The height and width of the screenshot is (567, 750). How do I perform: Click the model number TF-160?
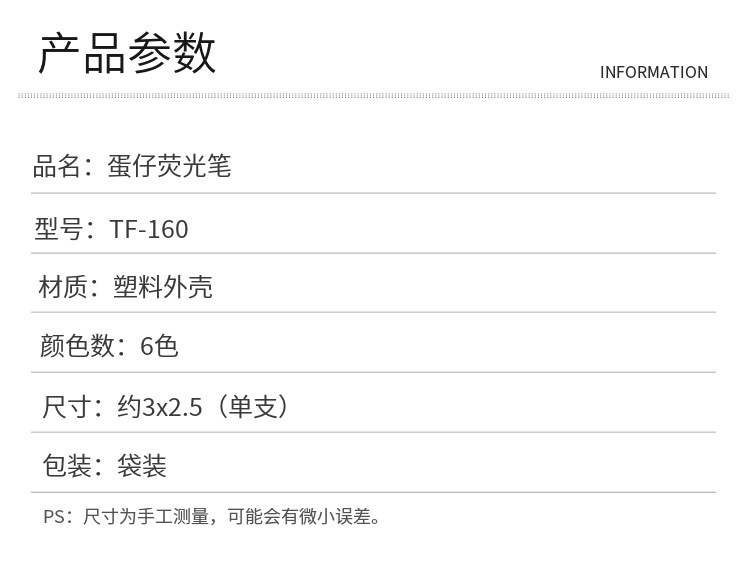149,229
